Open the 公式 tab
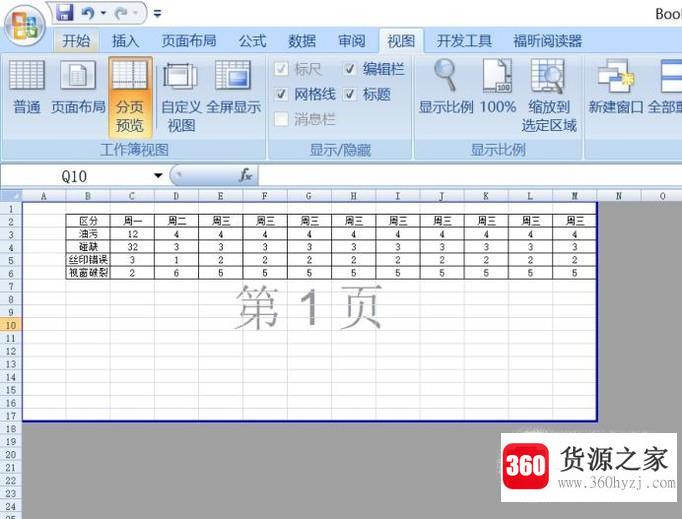This screenshot has width=682, height=519. 252,41
